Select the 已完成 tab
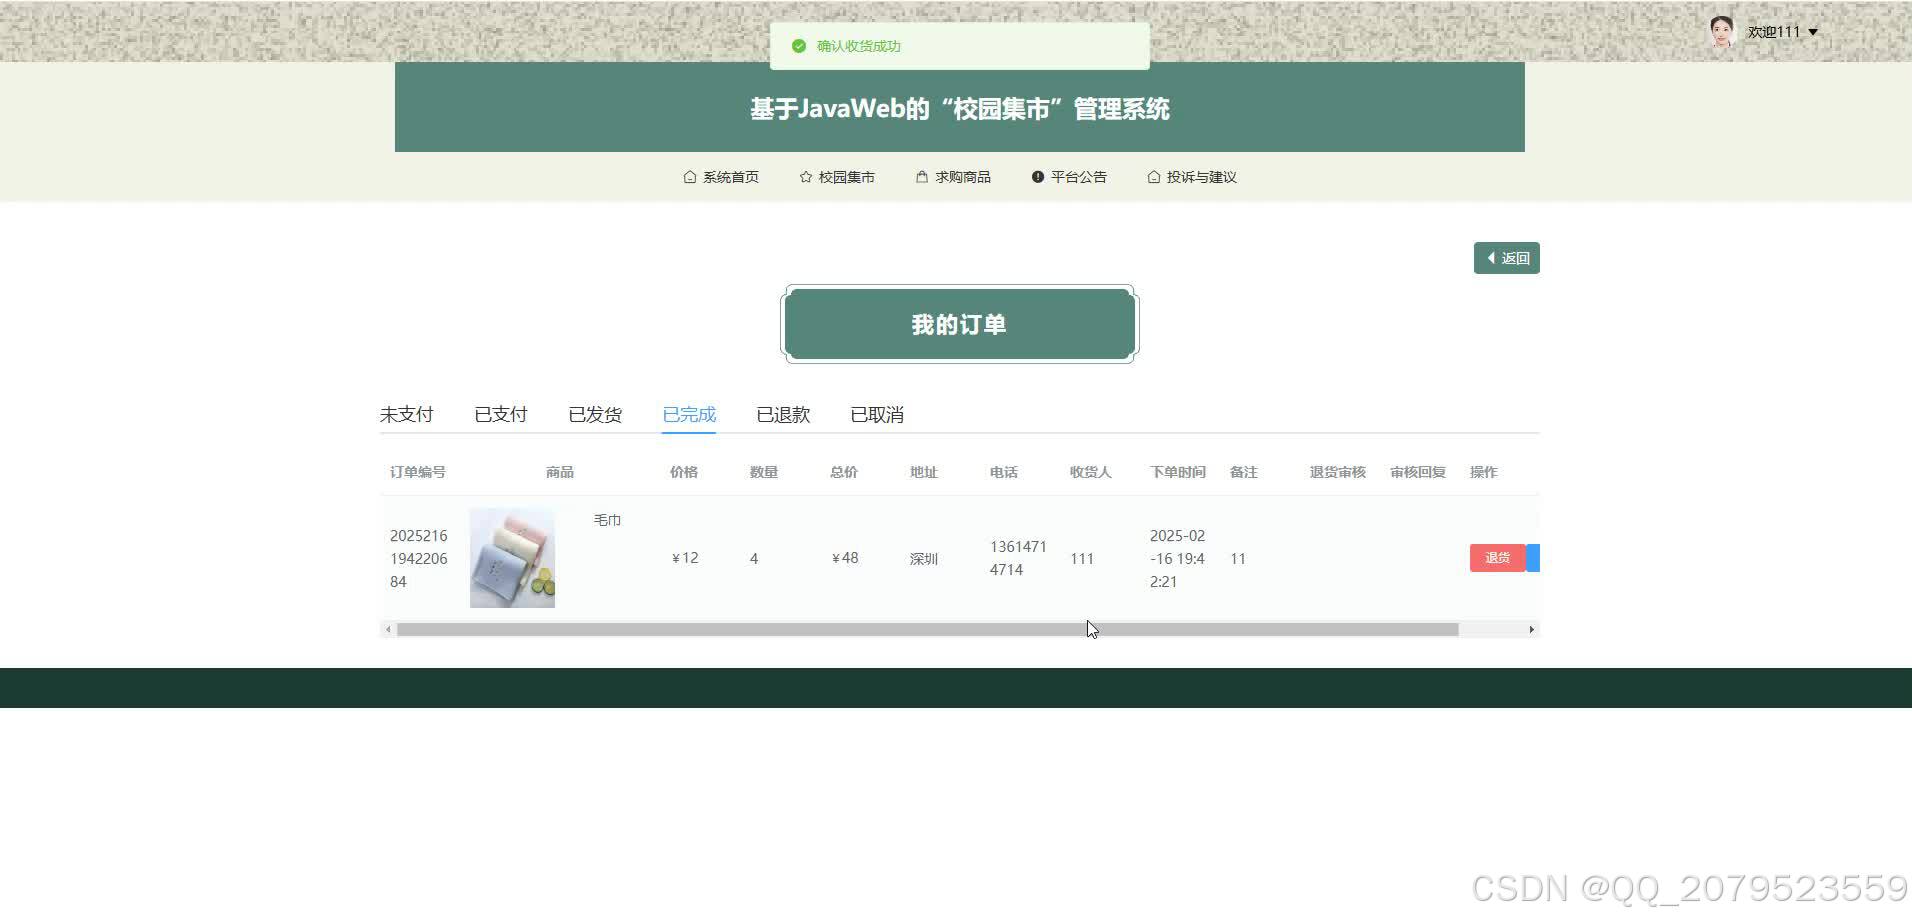The height and width of the screenshot is (920, 1912). pyautogui.click(x=688, y=414)
